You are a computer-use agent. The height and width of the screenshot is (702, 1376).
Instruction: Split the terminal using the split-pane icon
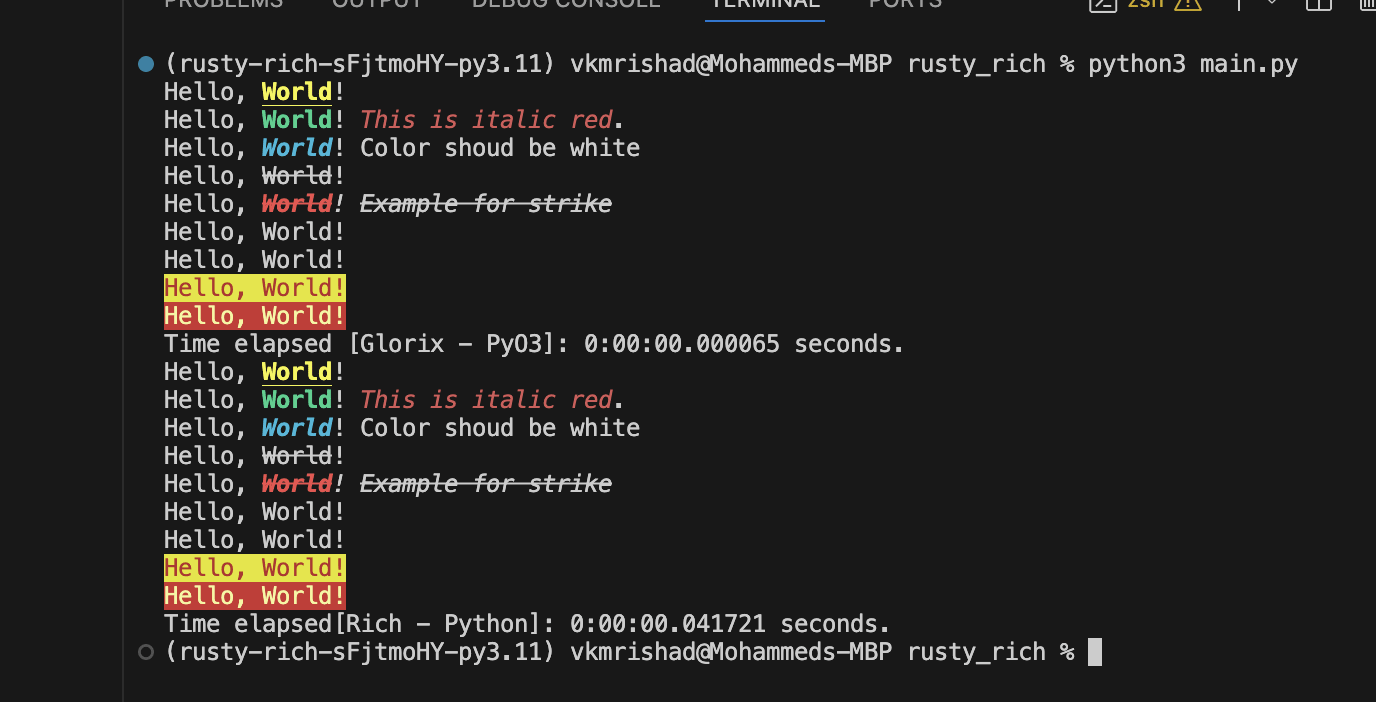pos(1318,5)
